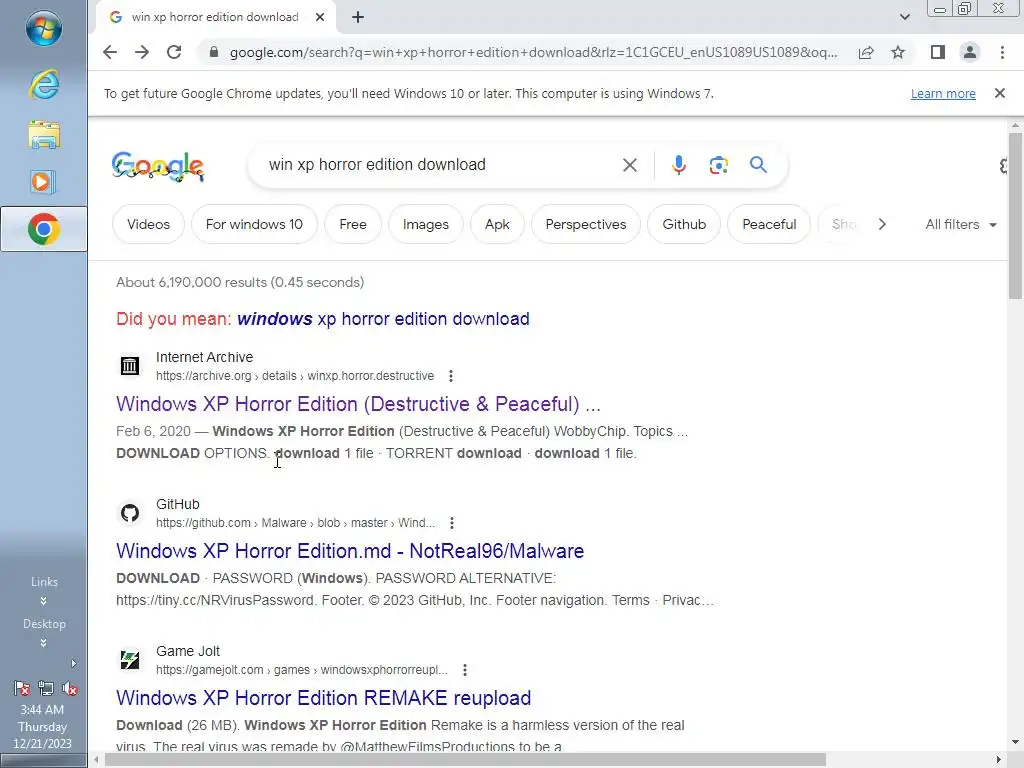Image resolution: width=1024 pixels, height=768 pixels.
Task: Open GitHub result's more options dots
Action: [452, 522]
